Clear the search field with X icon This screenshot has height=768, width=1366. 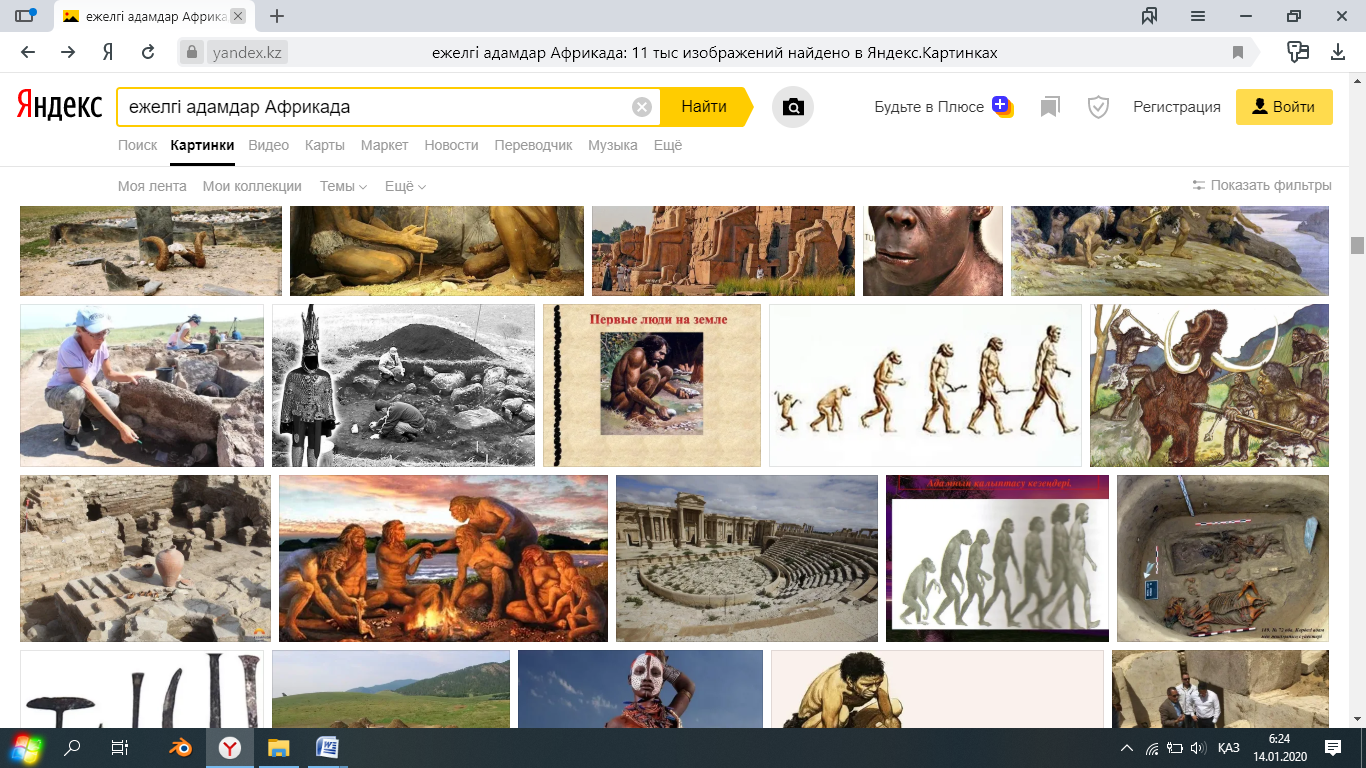click(x=642, y=107)
